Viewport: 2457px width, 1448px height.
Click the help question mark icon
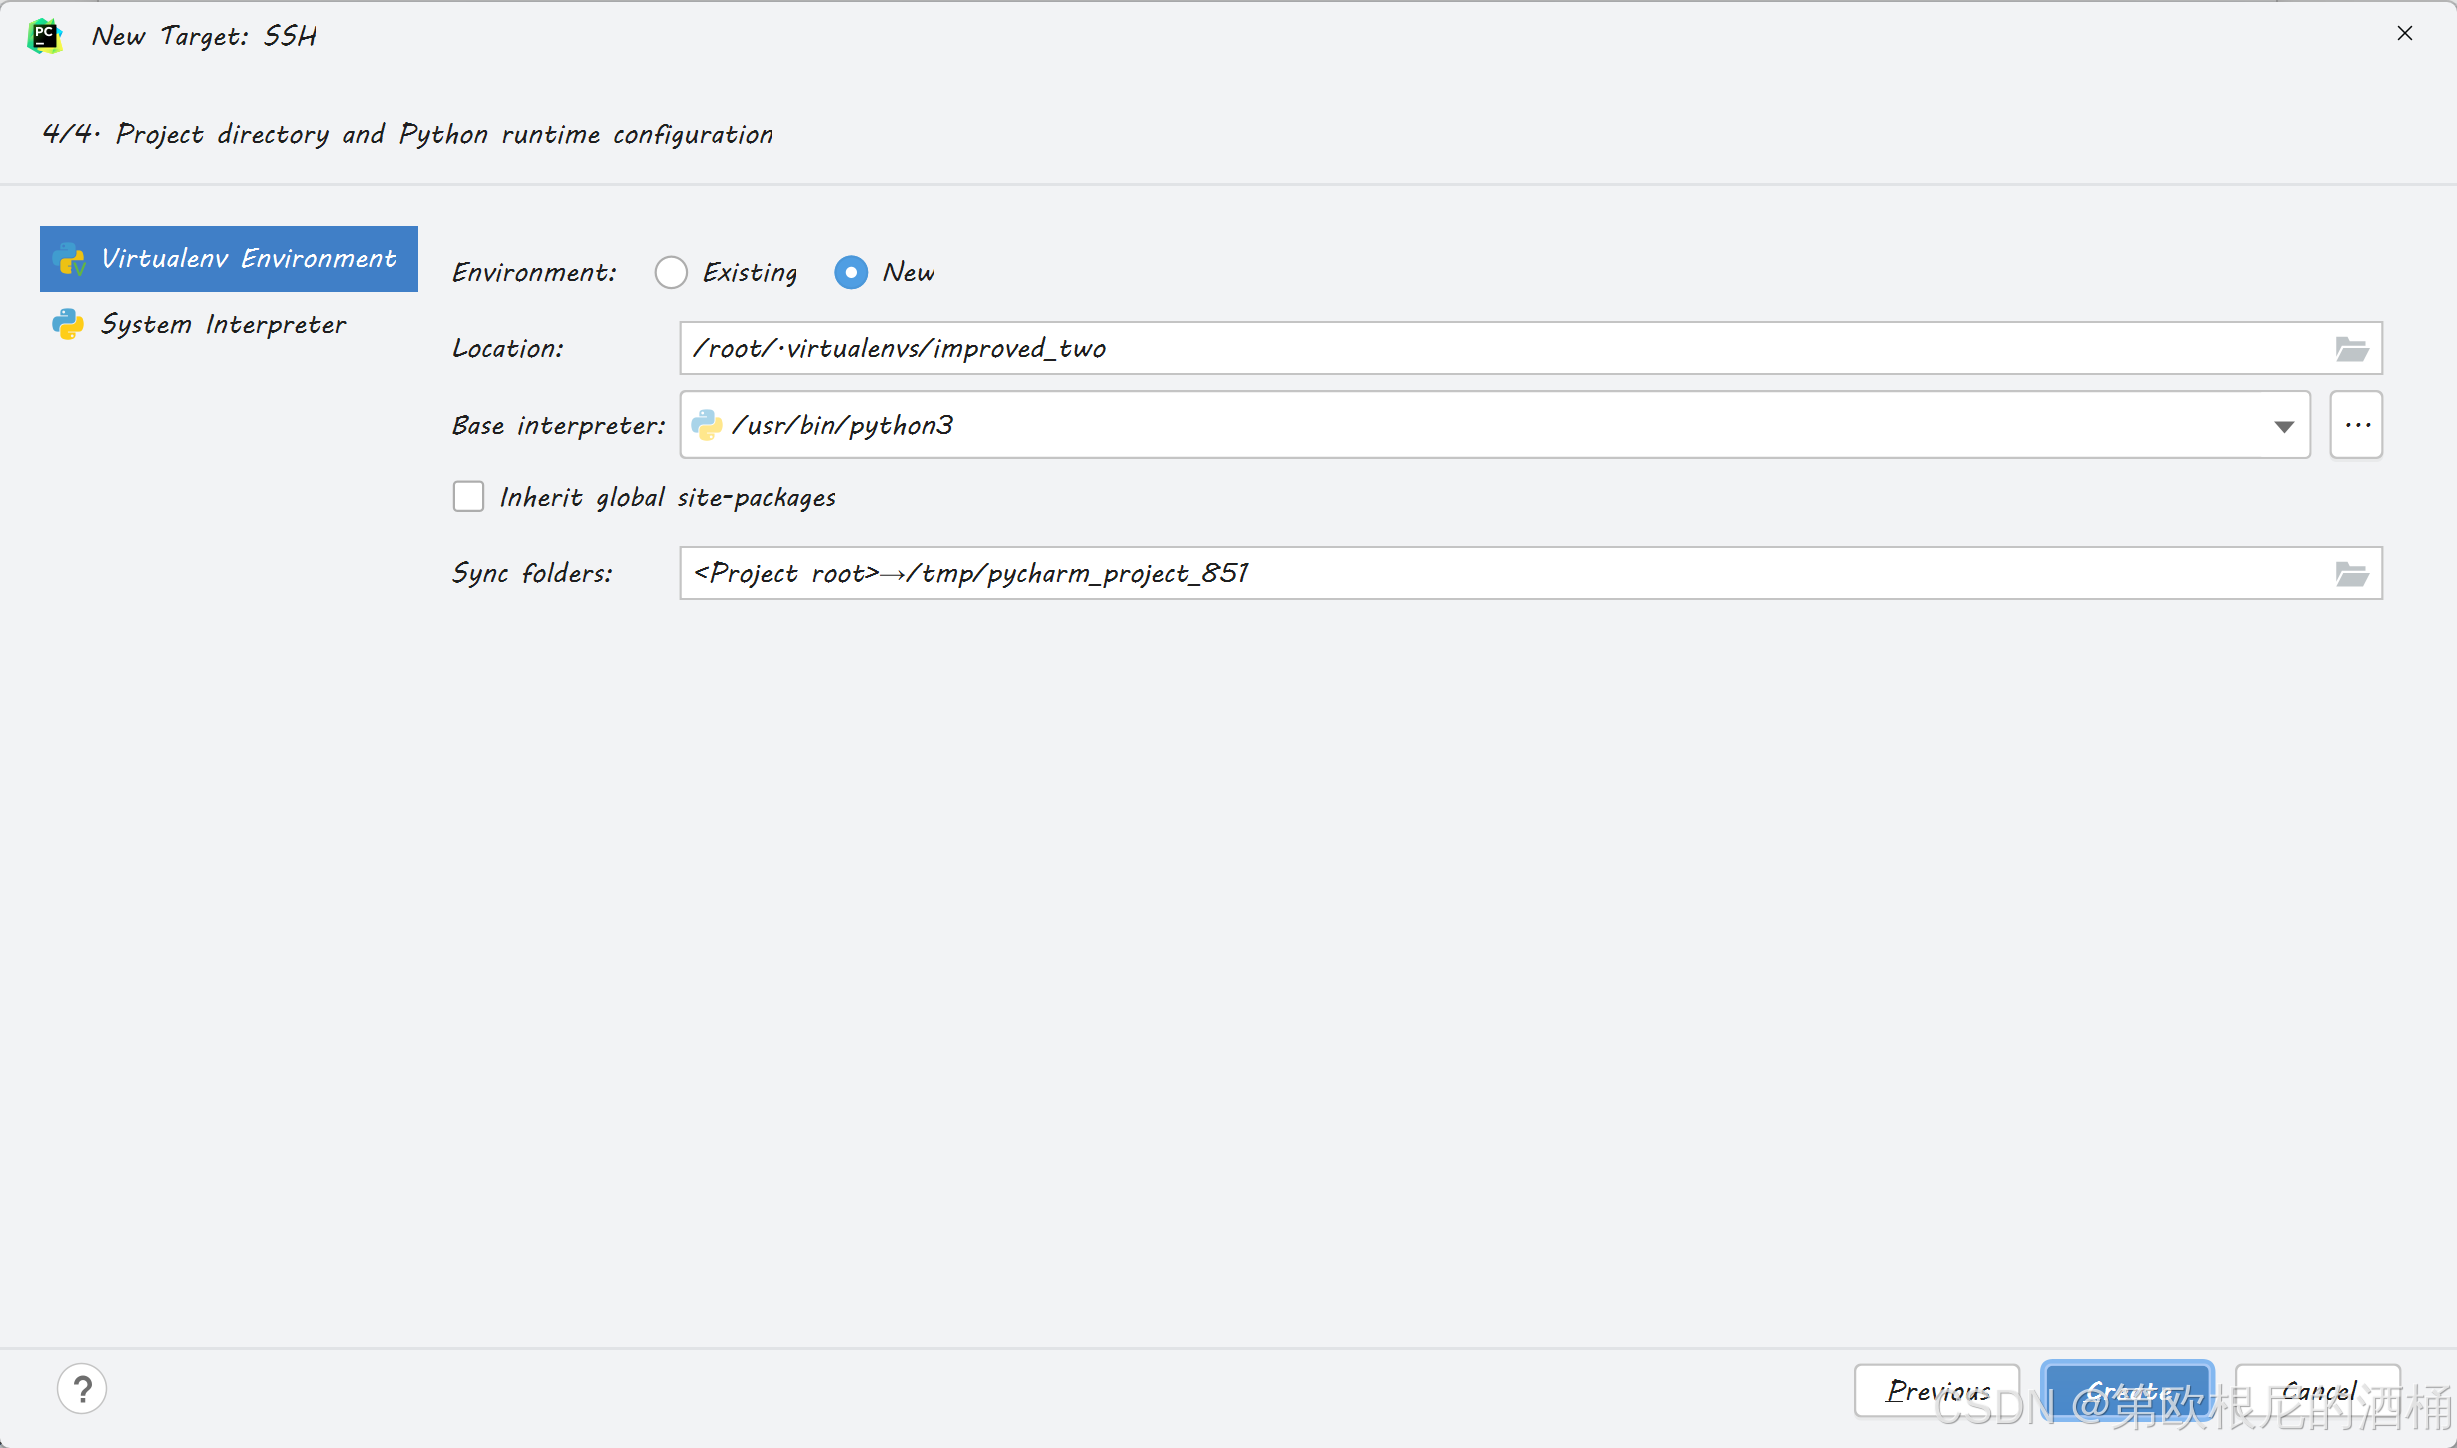[x=81, y=1388]
